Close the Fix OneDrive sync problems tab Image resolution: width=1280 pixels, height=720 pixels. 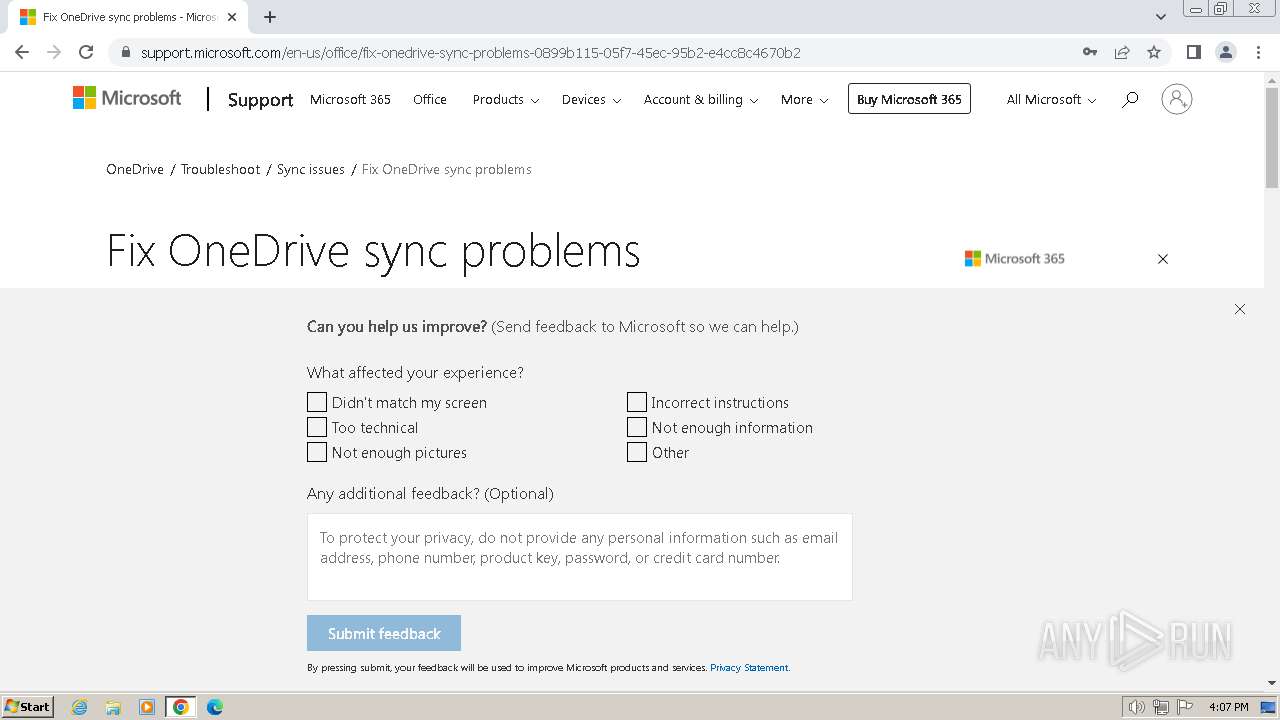(x=232, y=17)
